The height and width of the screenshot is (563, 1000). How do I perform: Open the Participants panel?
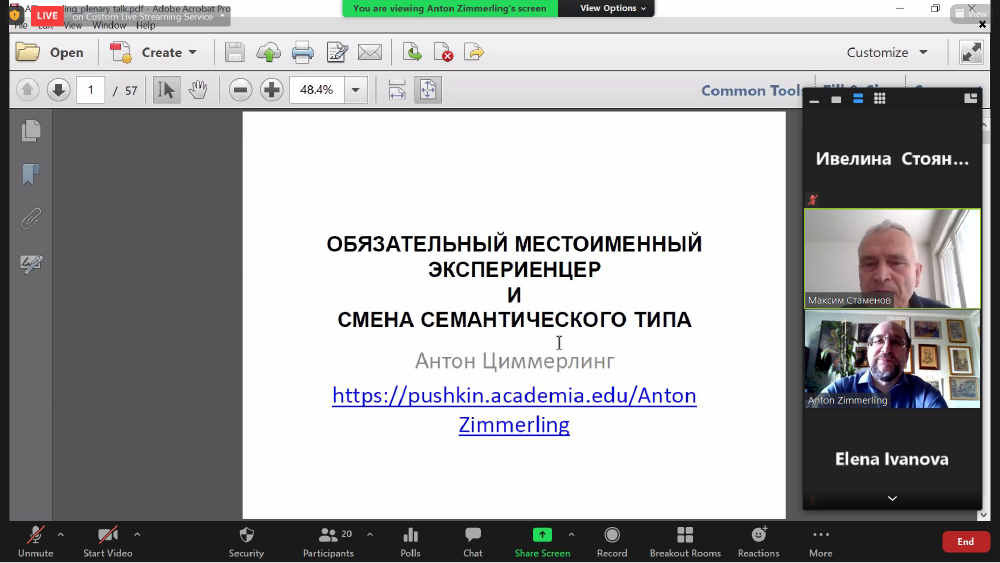click(x=328, y=540)
